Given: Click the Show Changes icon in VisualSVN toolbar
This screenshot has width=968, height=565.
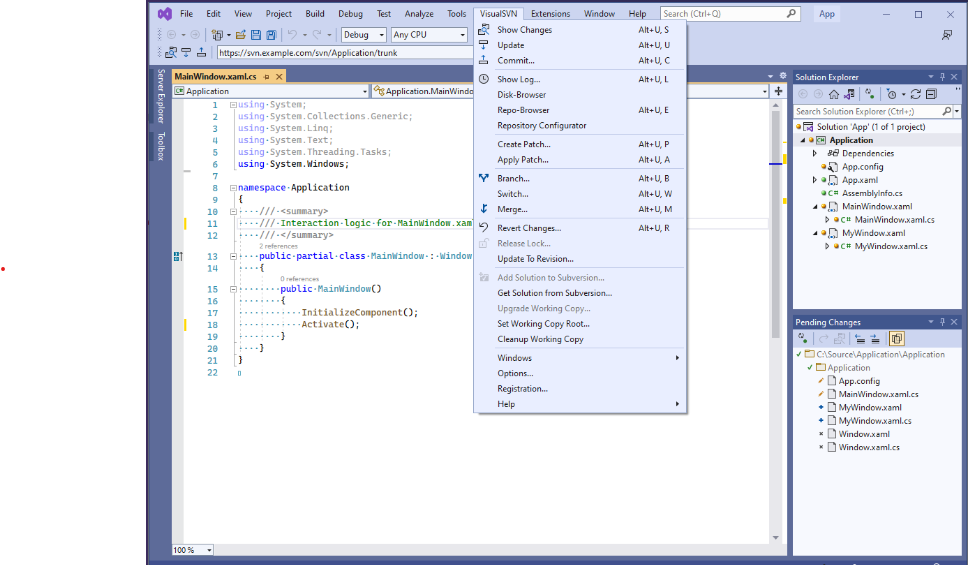Looking at the screenshot, I should click(x=170, y=53).
